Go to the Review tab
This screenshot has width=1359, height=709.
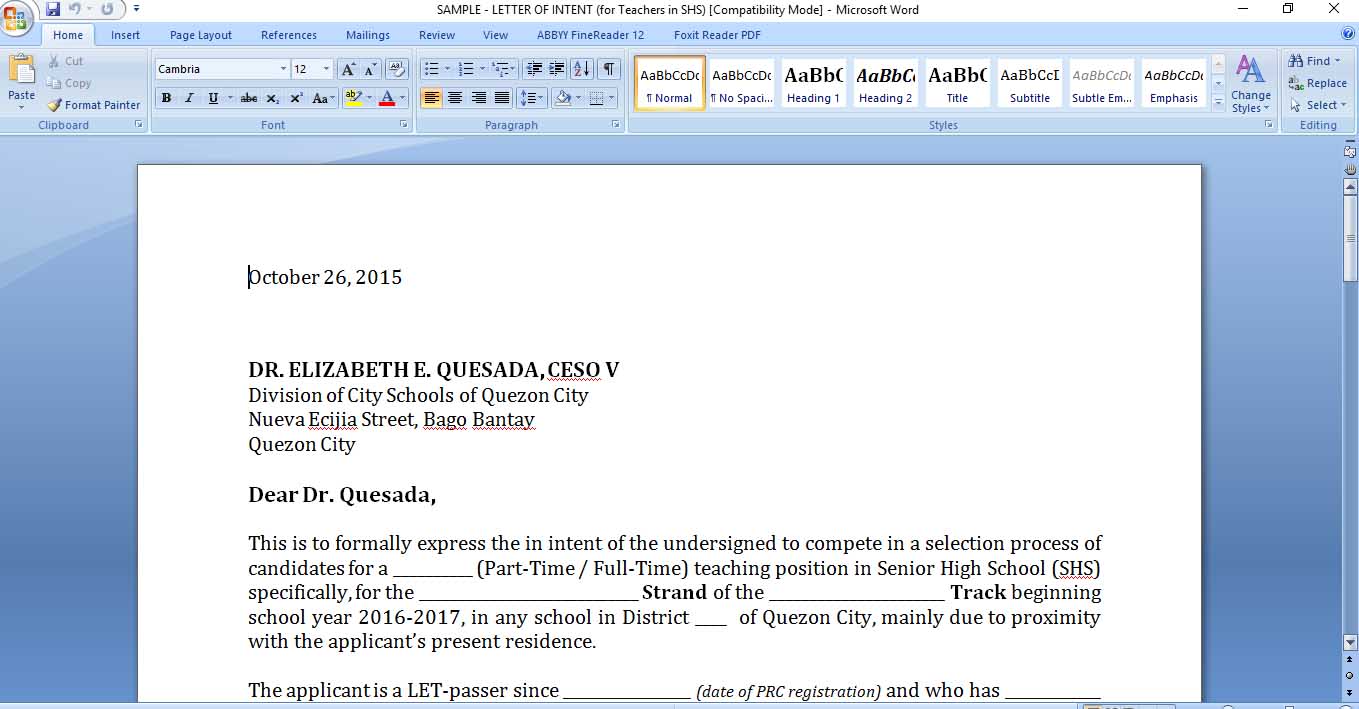click(x=437, y=35)
